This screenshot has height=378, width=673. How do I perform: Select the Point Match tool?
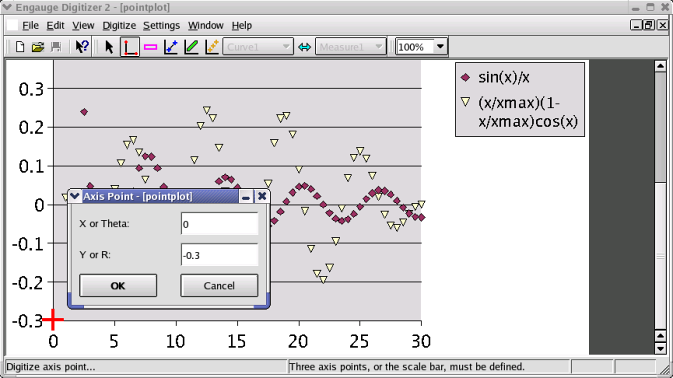click(212, 47)
